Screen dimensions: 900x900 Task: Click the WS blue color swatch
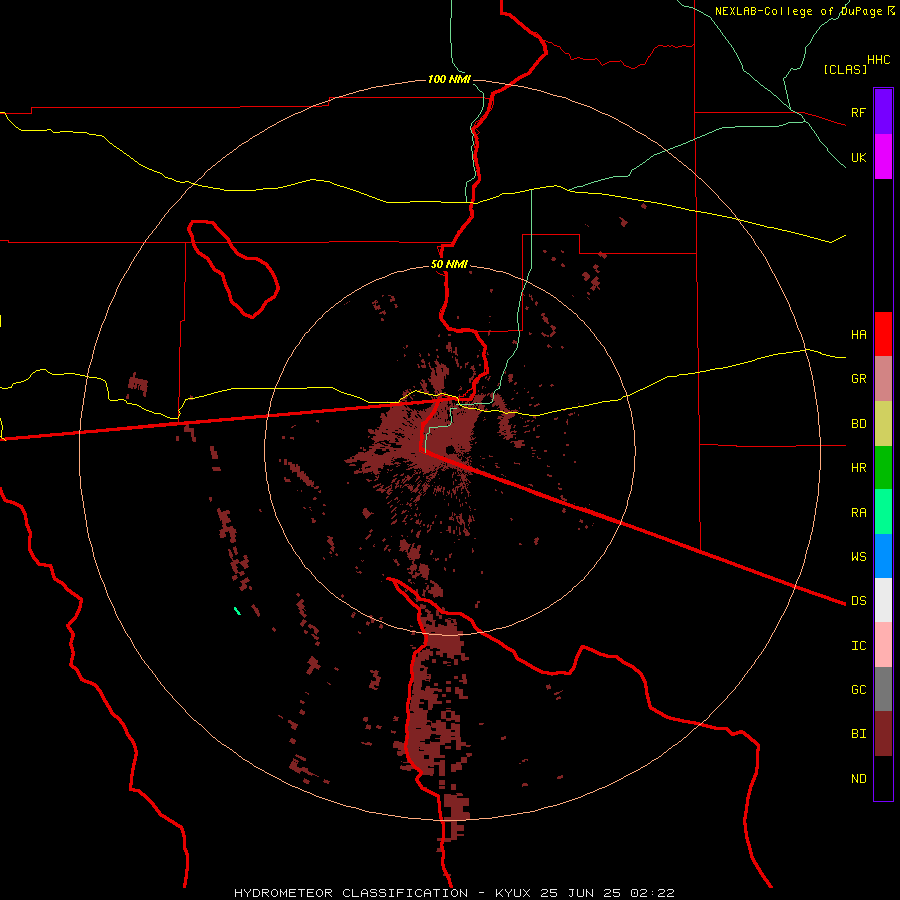tap(883, 556)
